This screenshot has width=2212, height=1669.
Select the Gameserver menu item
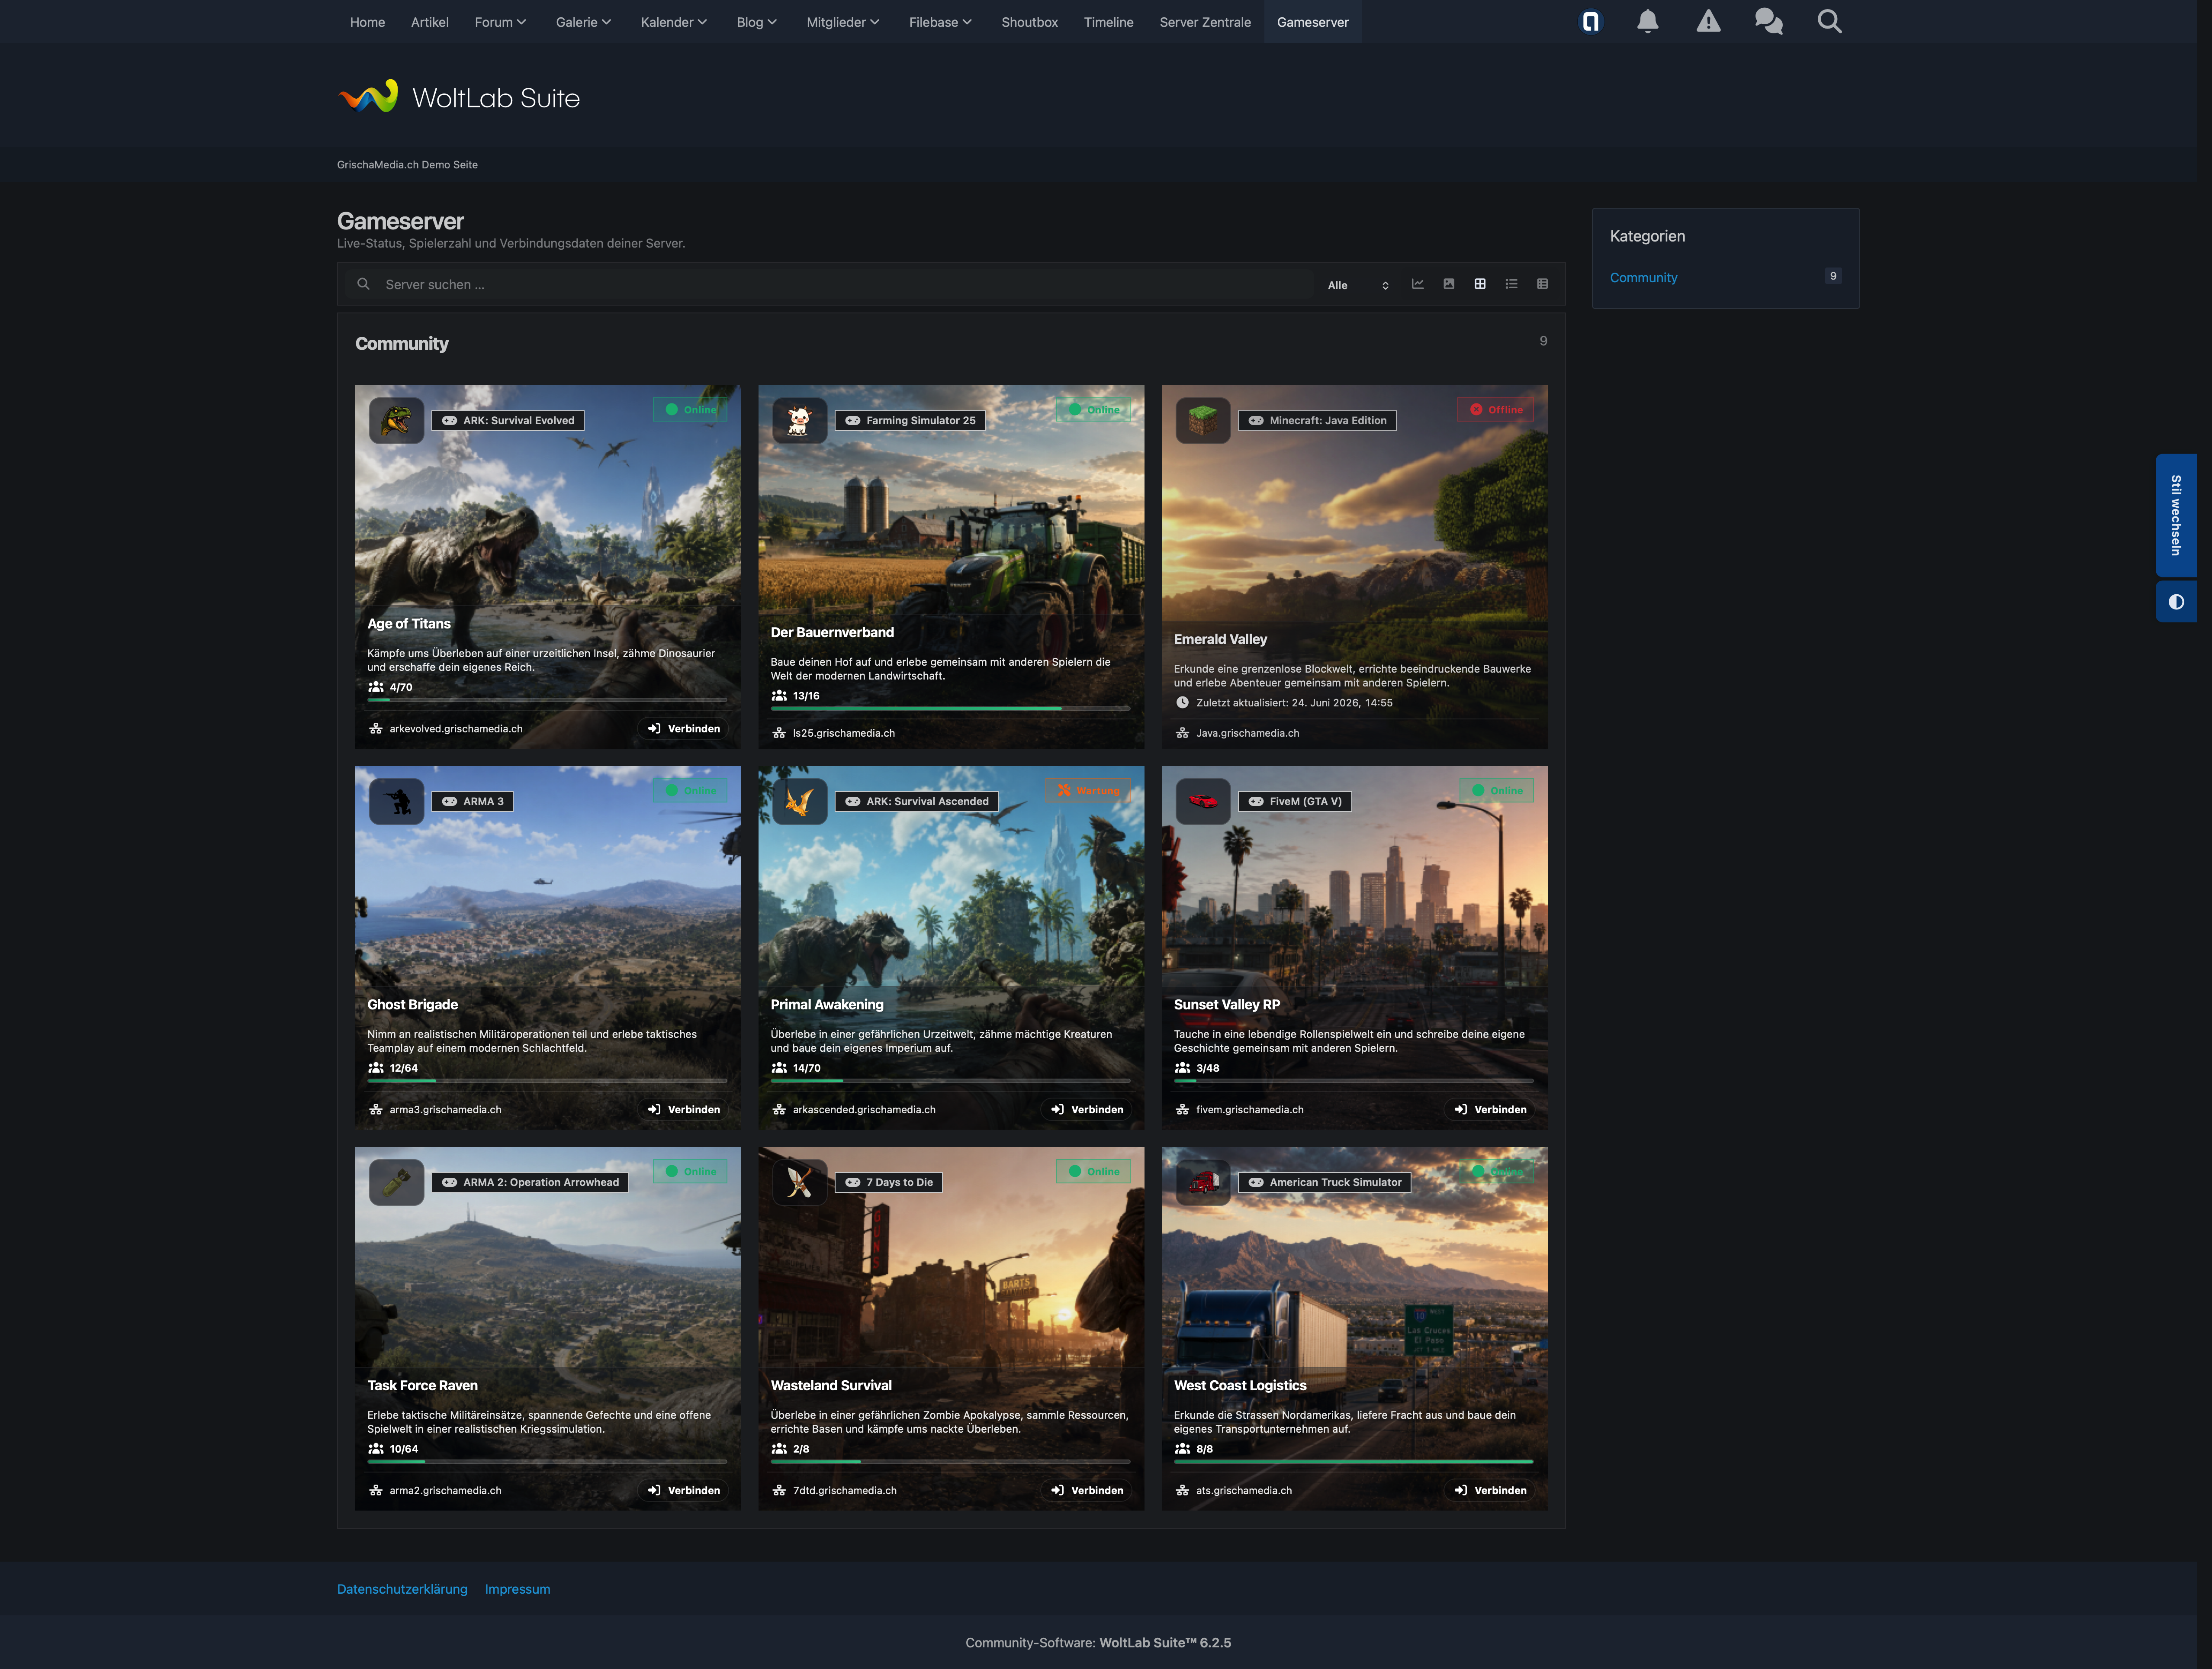point(1312,22)
